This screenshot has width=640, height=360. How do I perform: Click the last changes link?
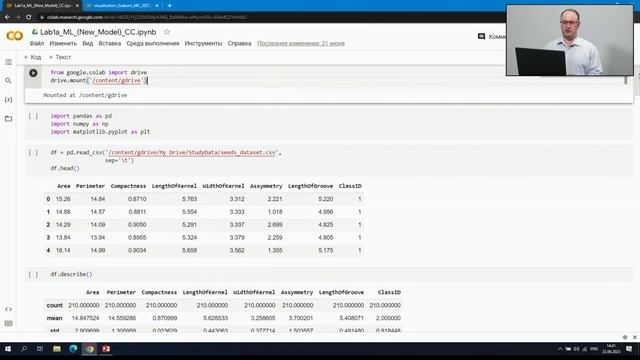[301, 43]
